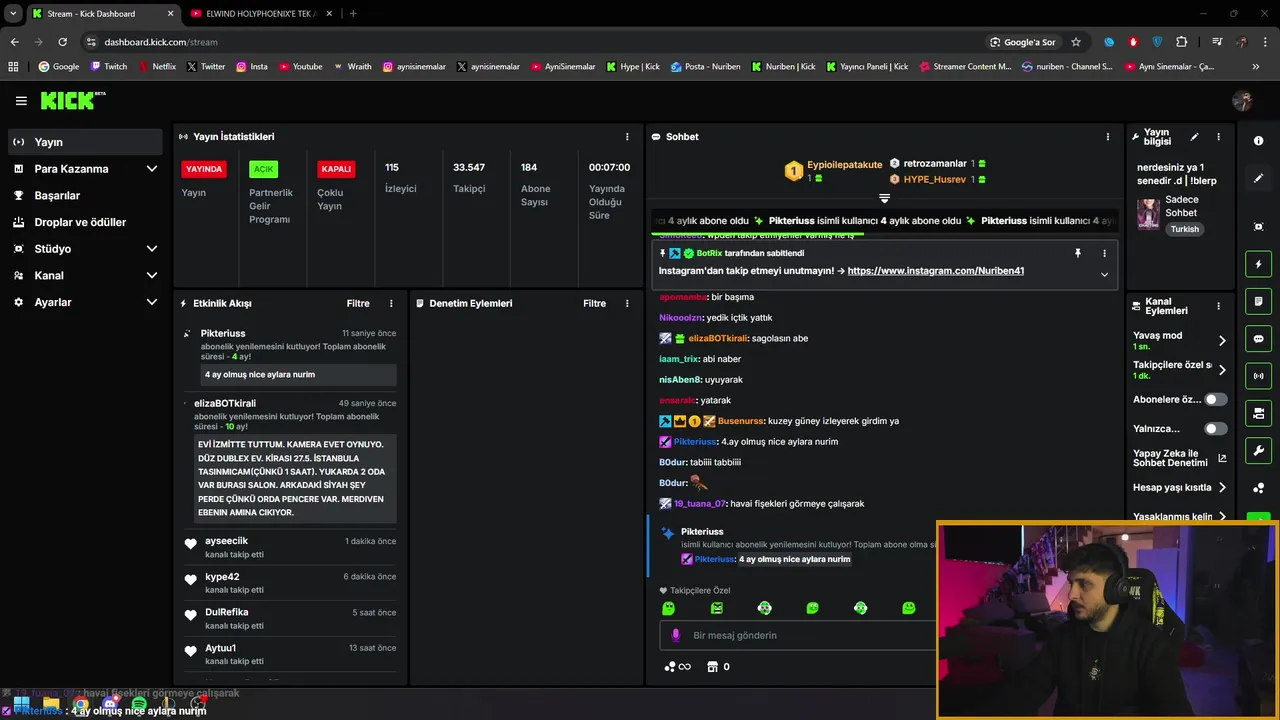Open Filtre in Denetim Eylemleri
This screenshot has height=720, width=1280.
[x=594, y=303]
